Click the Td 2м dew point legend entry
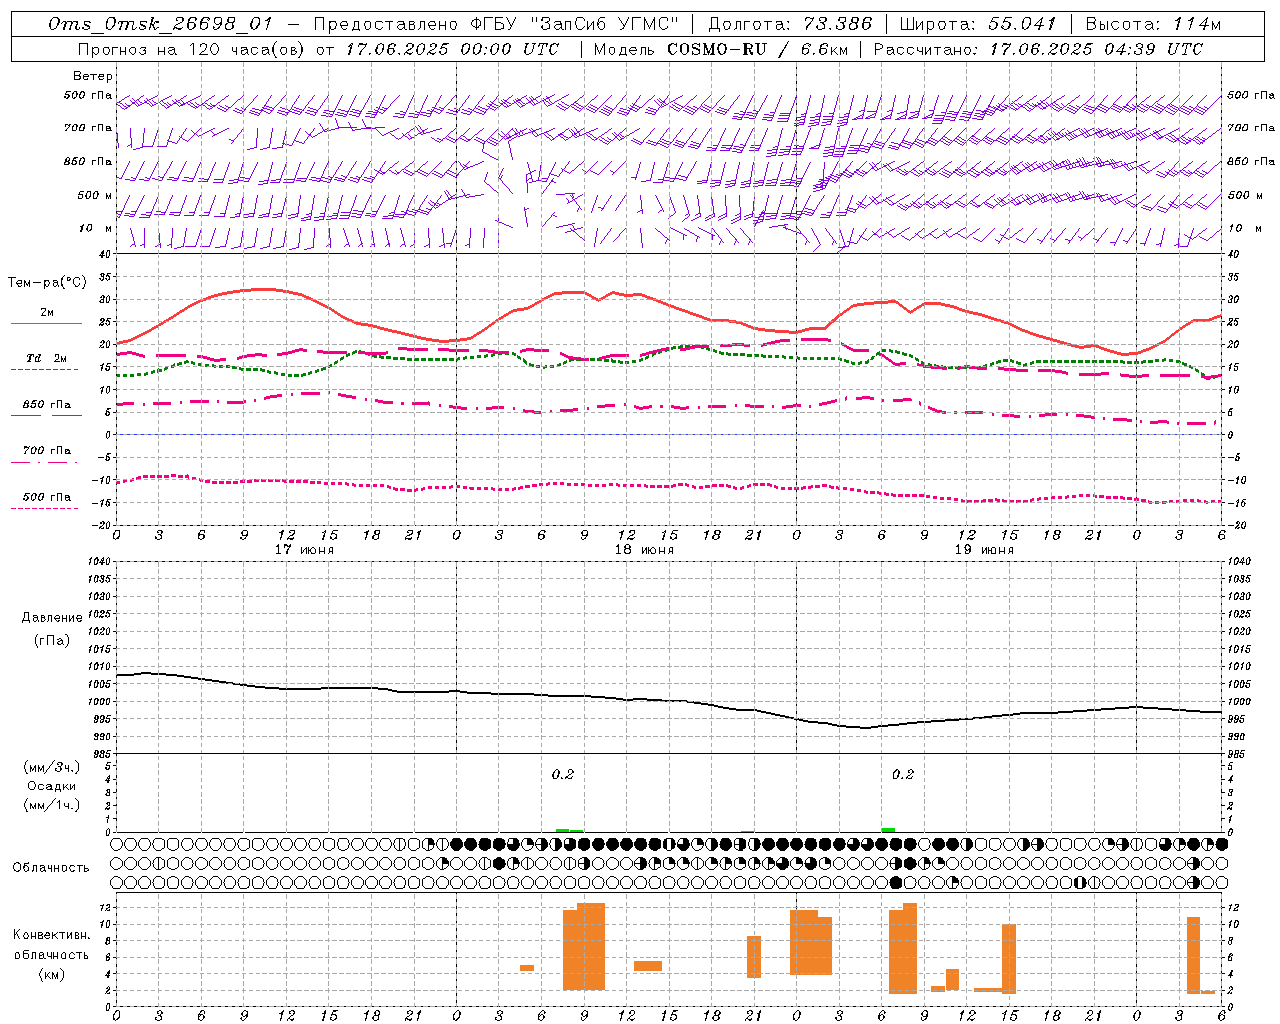The height and width of the screenshot is (1024, 1280). [47, 358]
